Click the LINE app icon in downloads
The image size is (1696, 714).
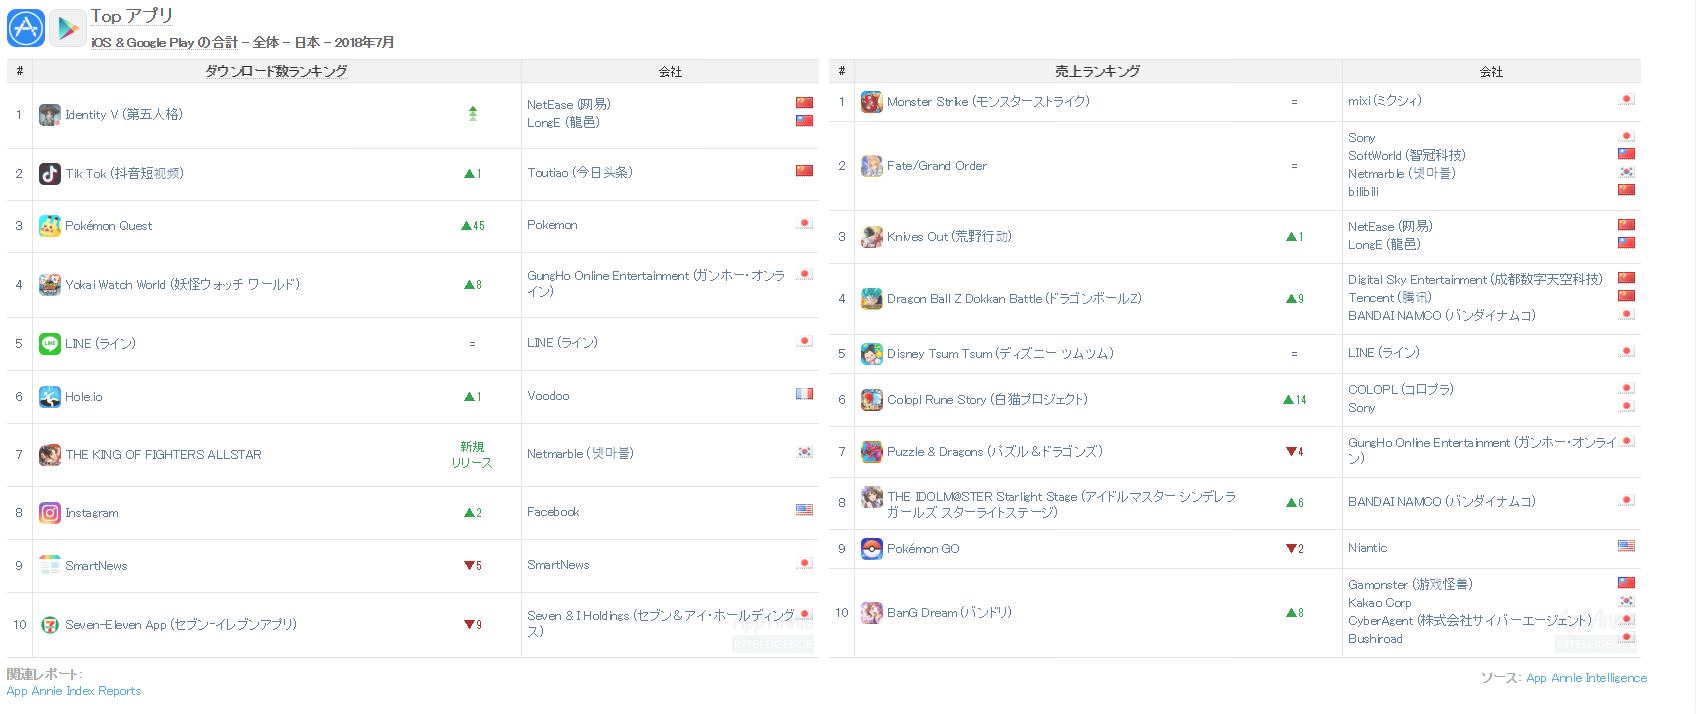point(50,344)
